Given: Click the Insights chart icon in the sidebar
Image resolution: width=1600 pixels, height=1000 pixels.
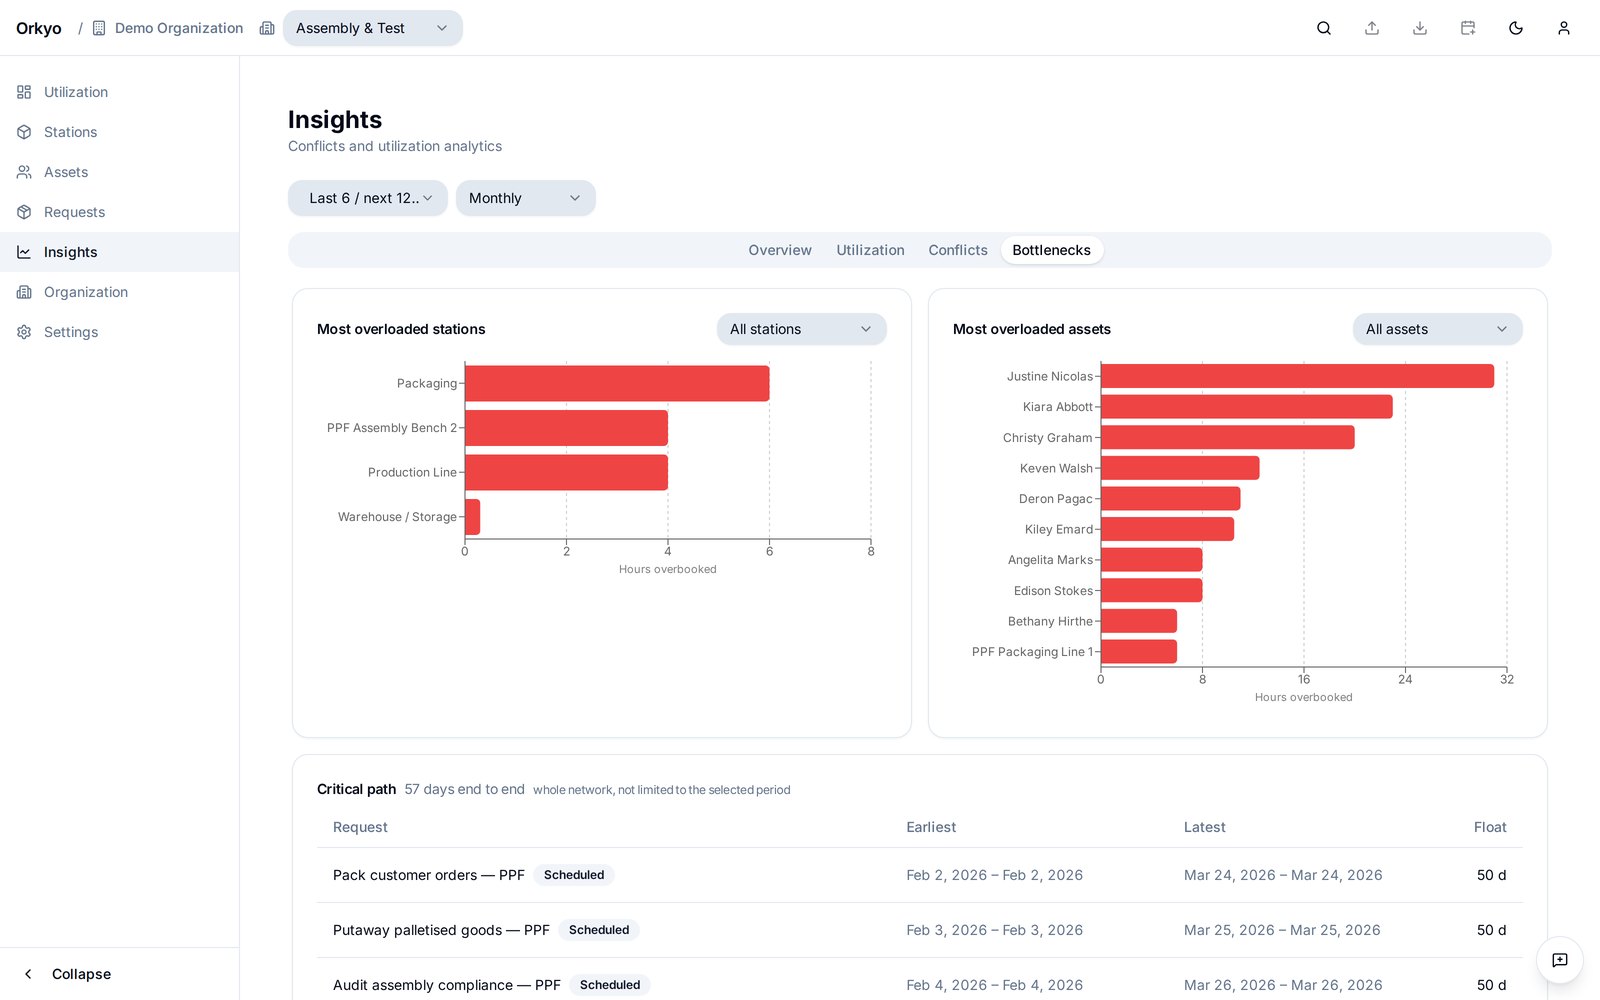Looking at the screenshot, I should point(24,252).
